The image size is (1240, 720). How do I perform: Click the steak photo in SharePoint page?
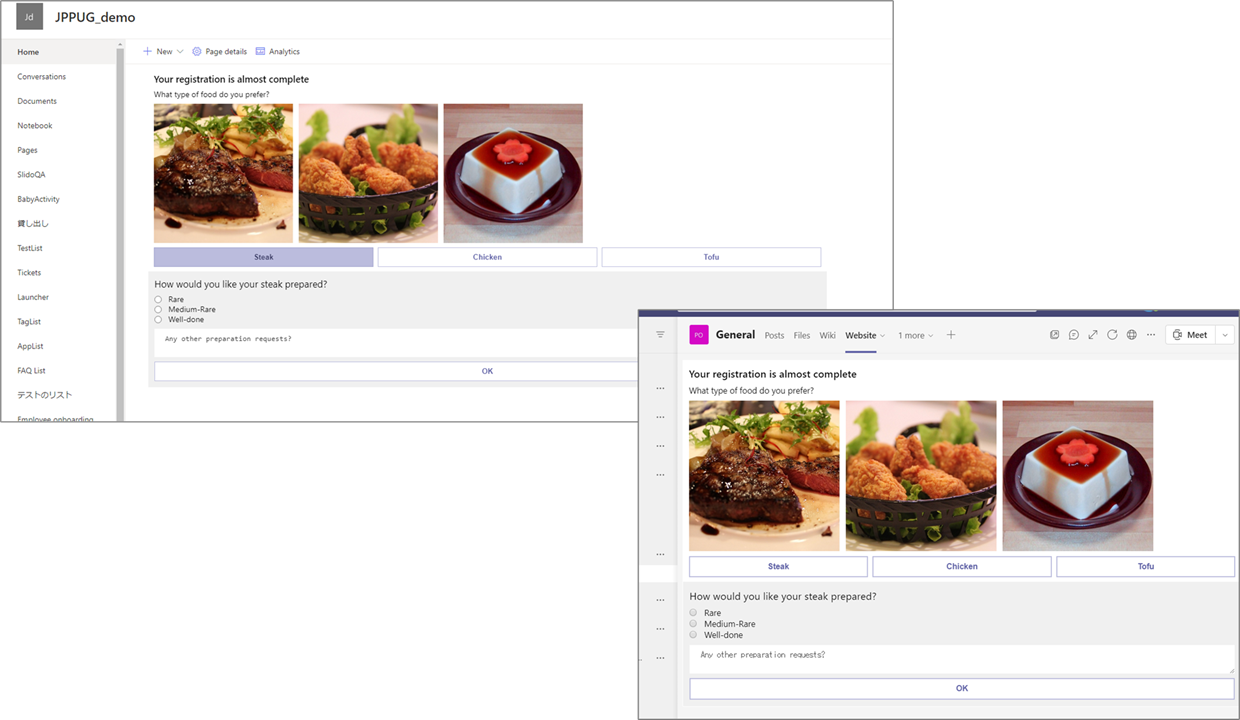223,173
